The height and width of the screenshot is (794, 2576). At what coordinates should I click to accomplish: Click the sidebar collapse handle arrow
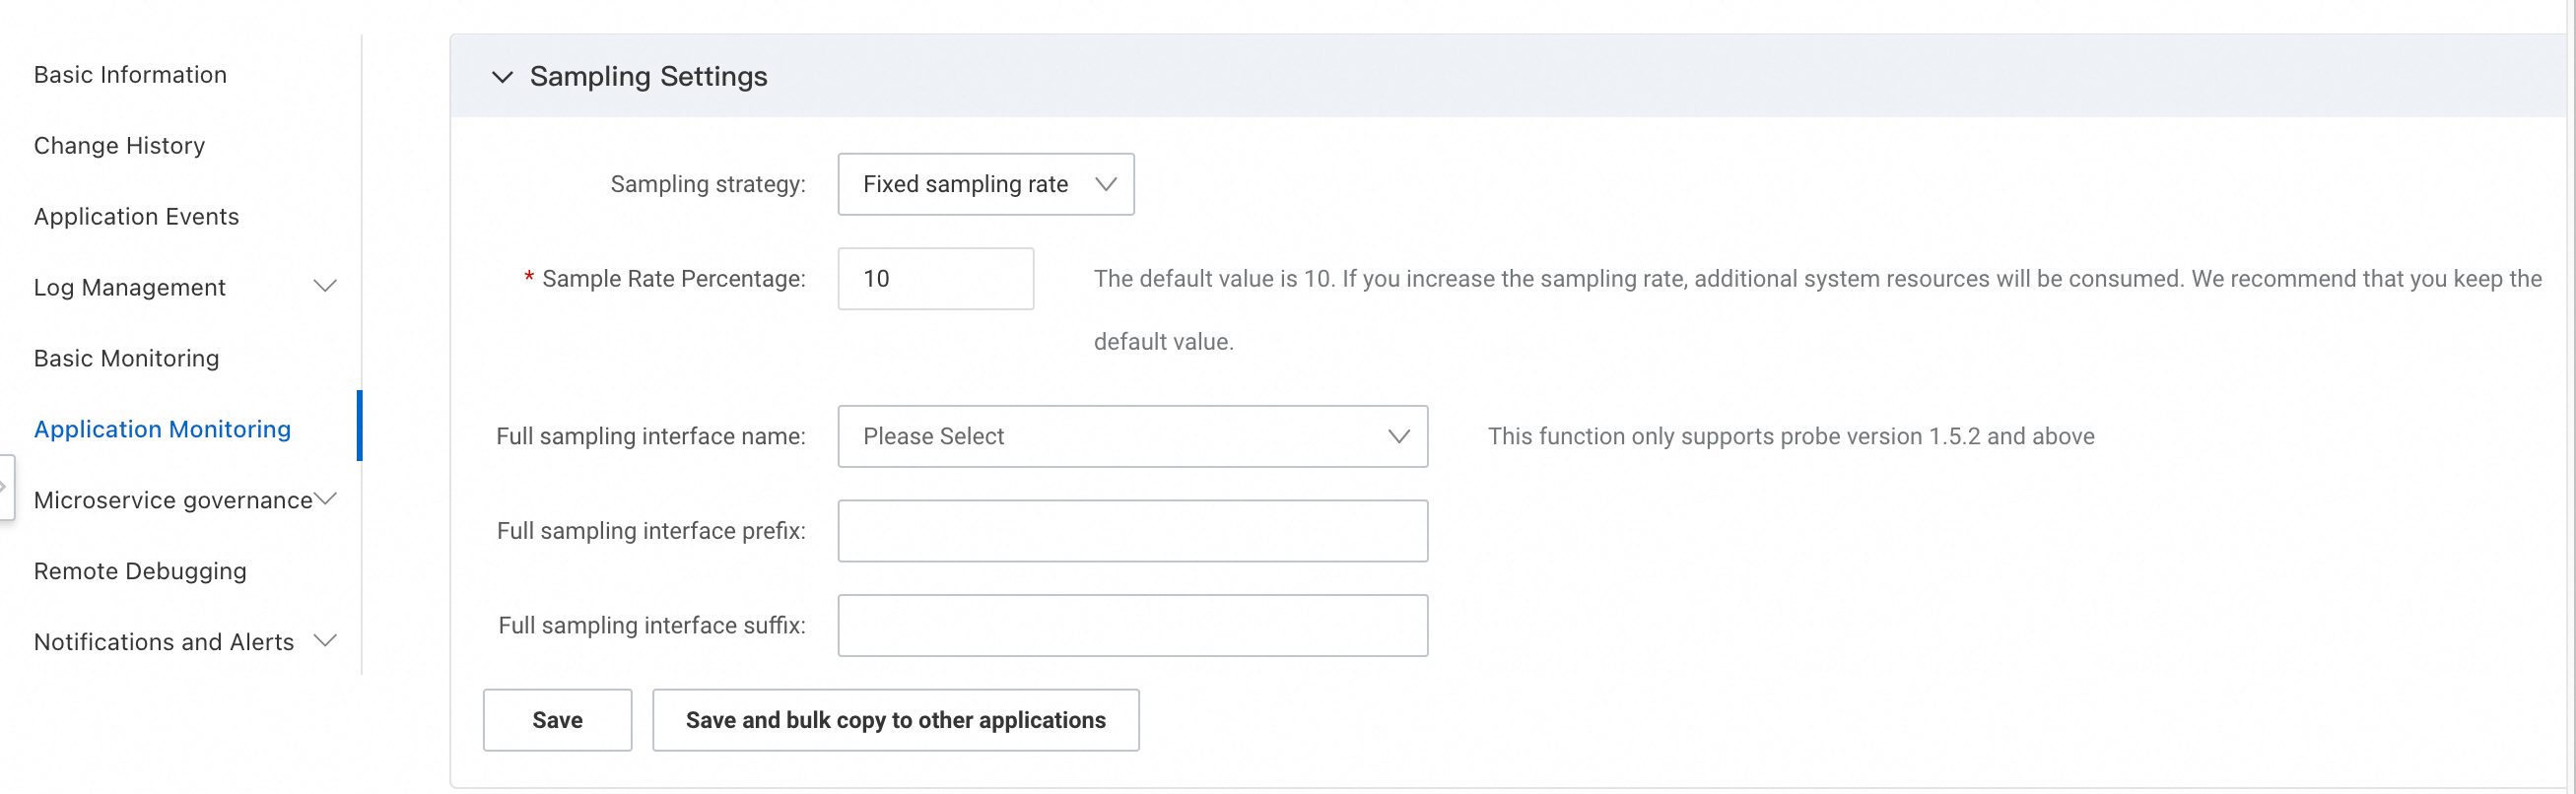[x=5, y=487]
